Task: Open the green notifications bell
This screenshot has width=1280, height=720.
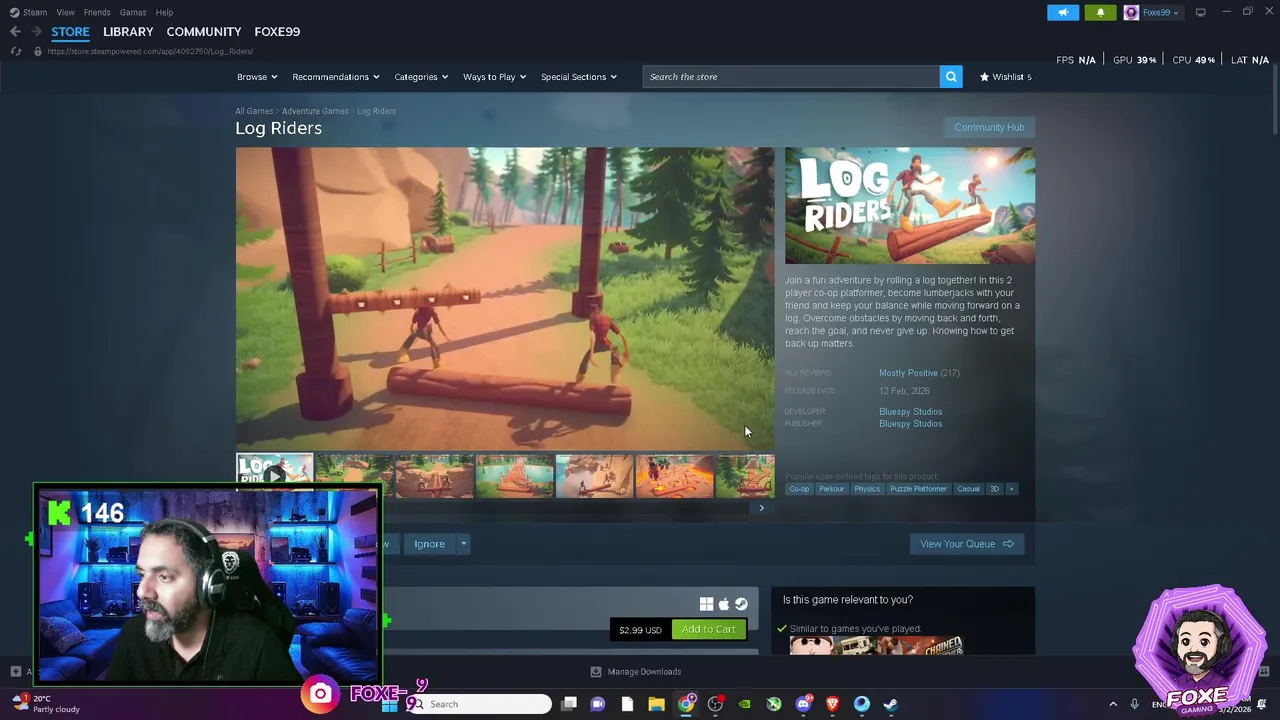Action: tap(1100, 12)
